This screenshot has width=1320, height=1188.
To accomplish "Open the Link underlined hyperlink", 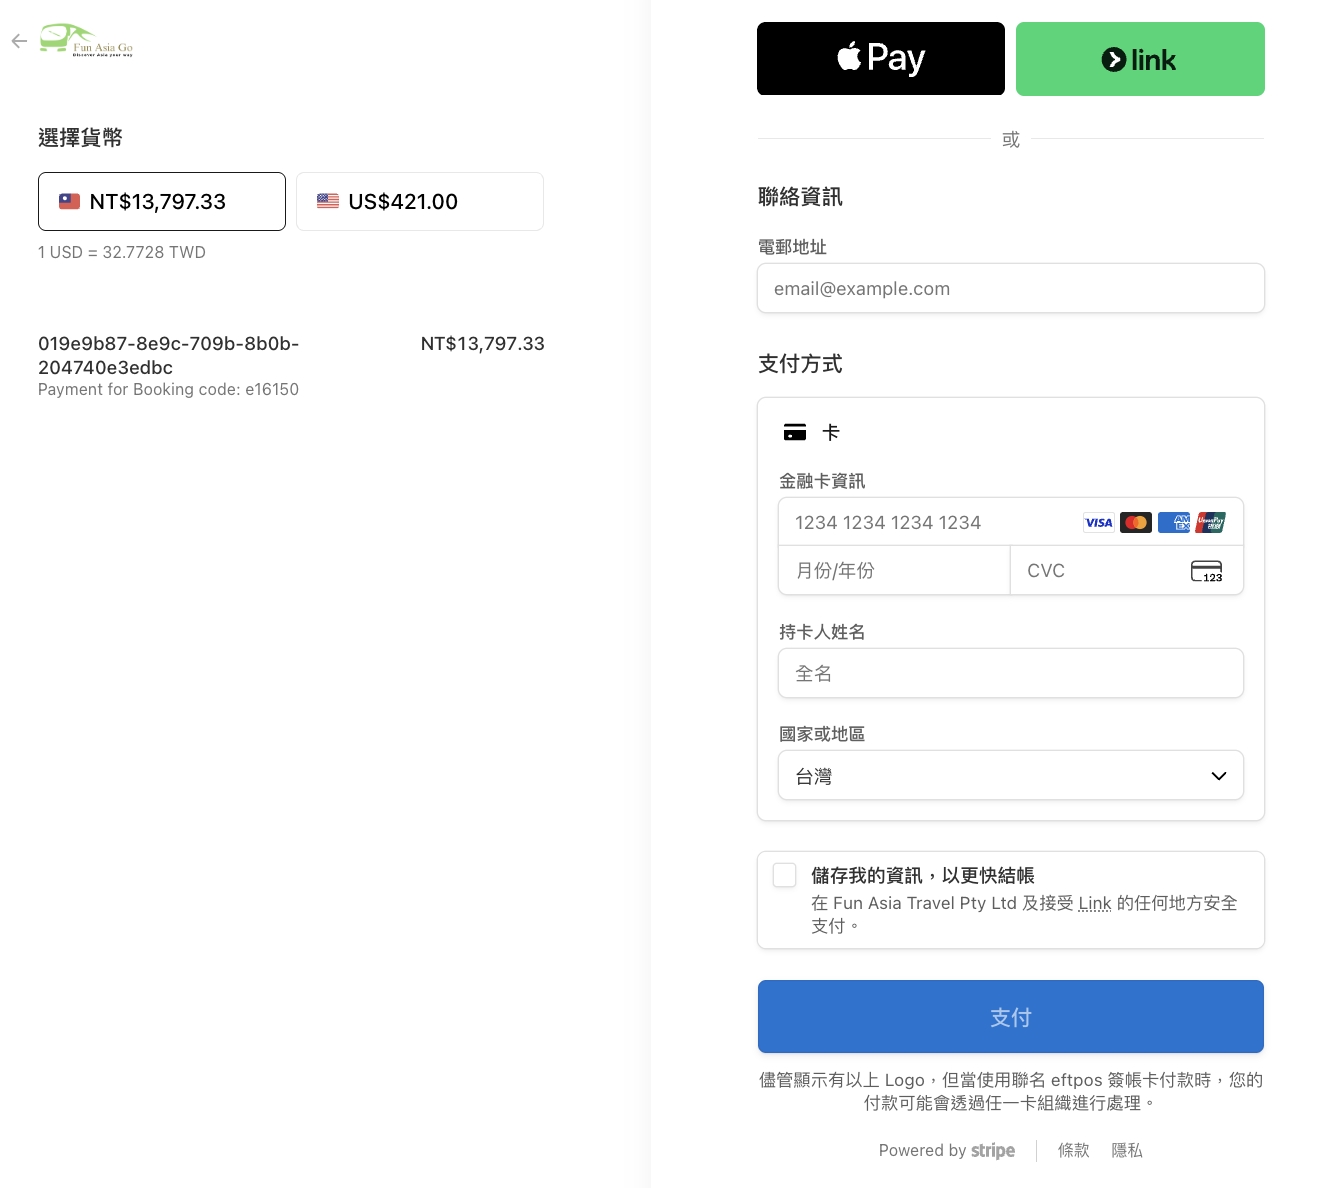I will point(1095,903).
